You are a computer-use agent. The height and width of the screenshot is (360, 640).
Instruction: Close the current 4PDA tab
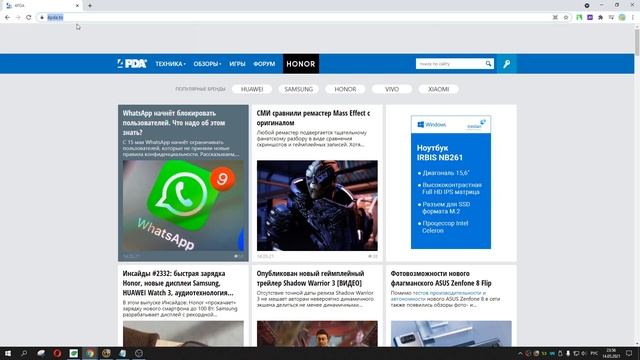(78, 5)
